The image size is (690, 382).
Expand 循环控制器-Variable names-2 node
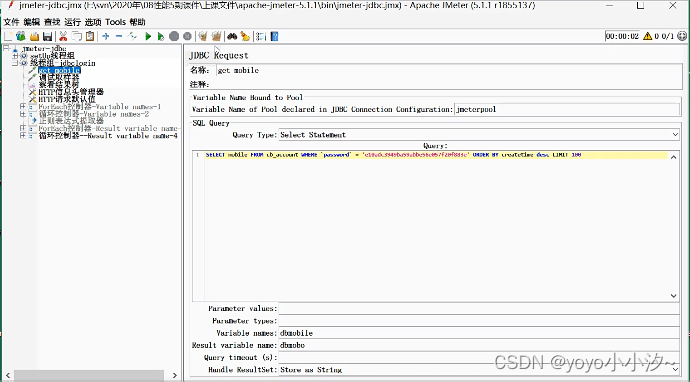pos(22,114)
